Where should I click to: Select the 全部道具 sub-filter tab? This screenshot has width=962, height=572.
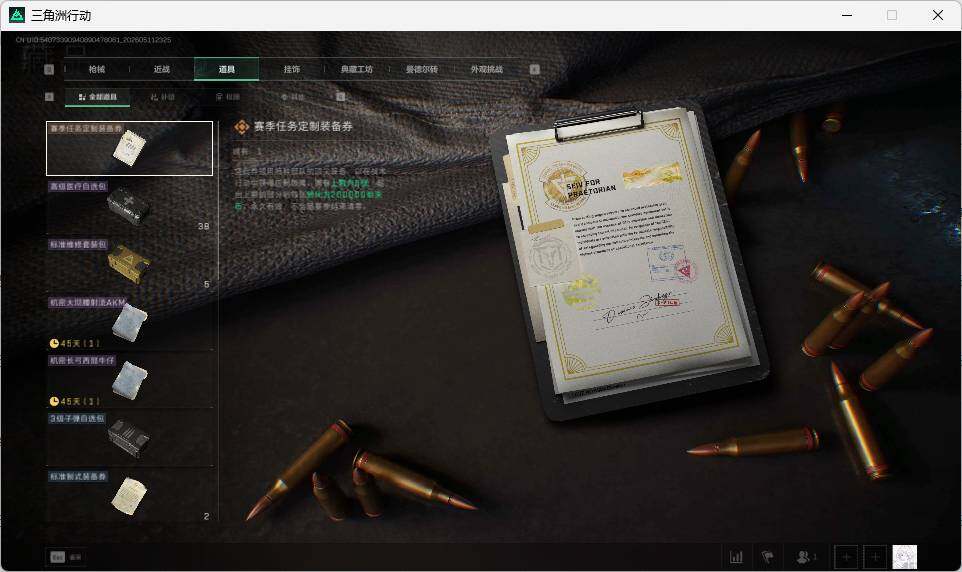[98, 97]
